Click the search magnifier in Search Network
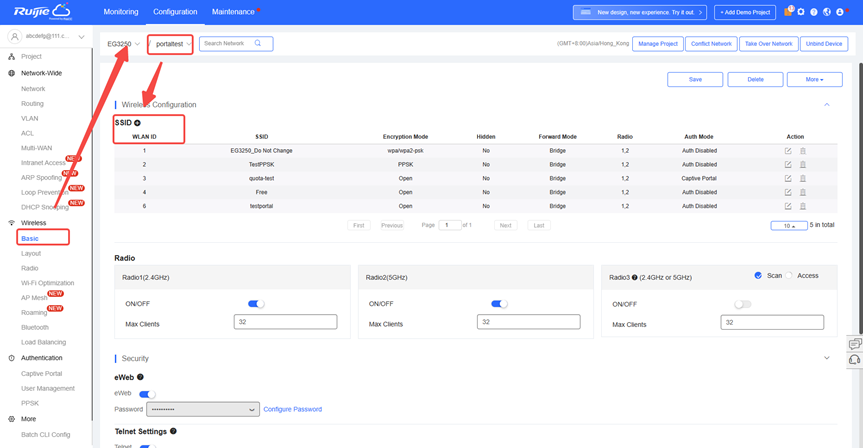This screenshot has height=448, width=863. pos(258,44)
